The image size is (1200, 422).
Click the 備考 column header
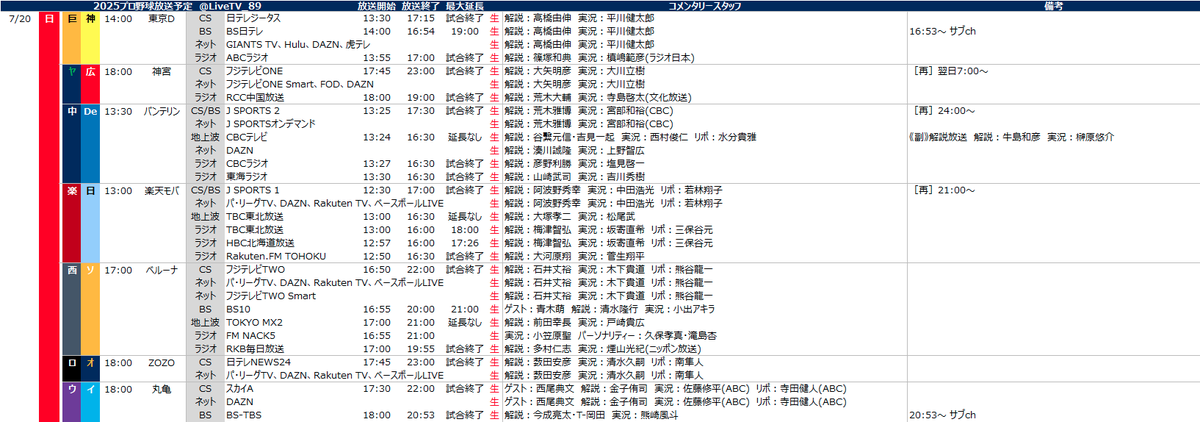[x=1053, y=6]
